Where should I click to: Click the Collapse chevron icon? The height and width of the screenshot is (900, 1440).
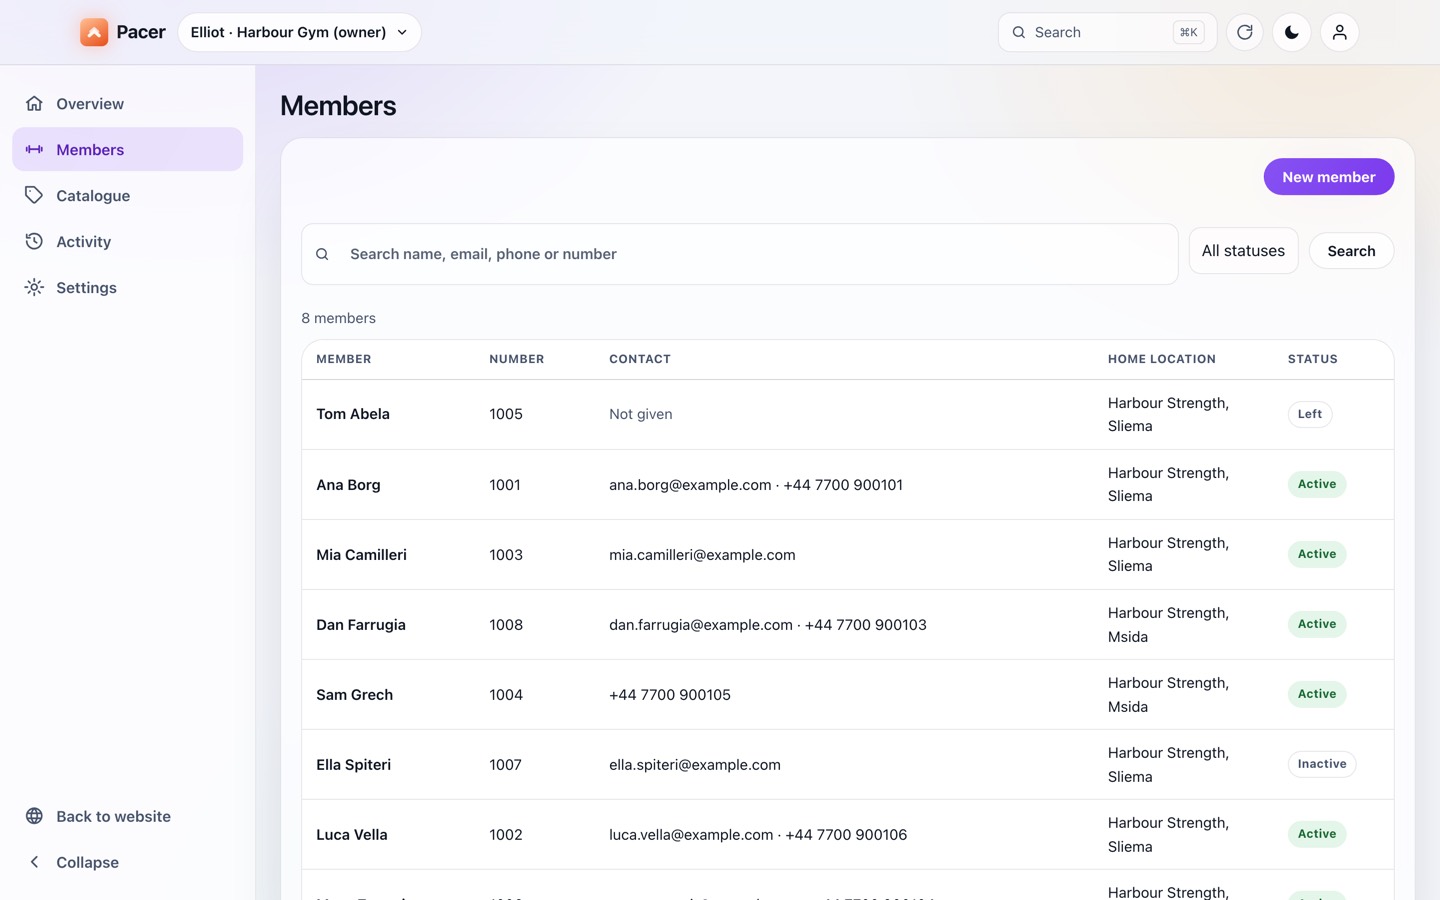(x=34, y=862)
